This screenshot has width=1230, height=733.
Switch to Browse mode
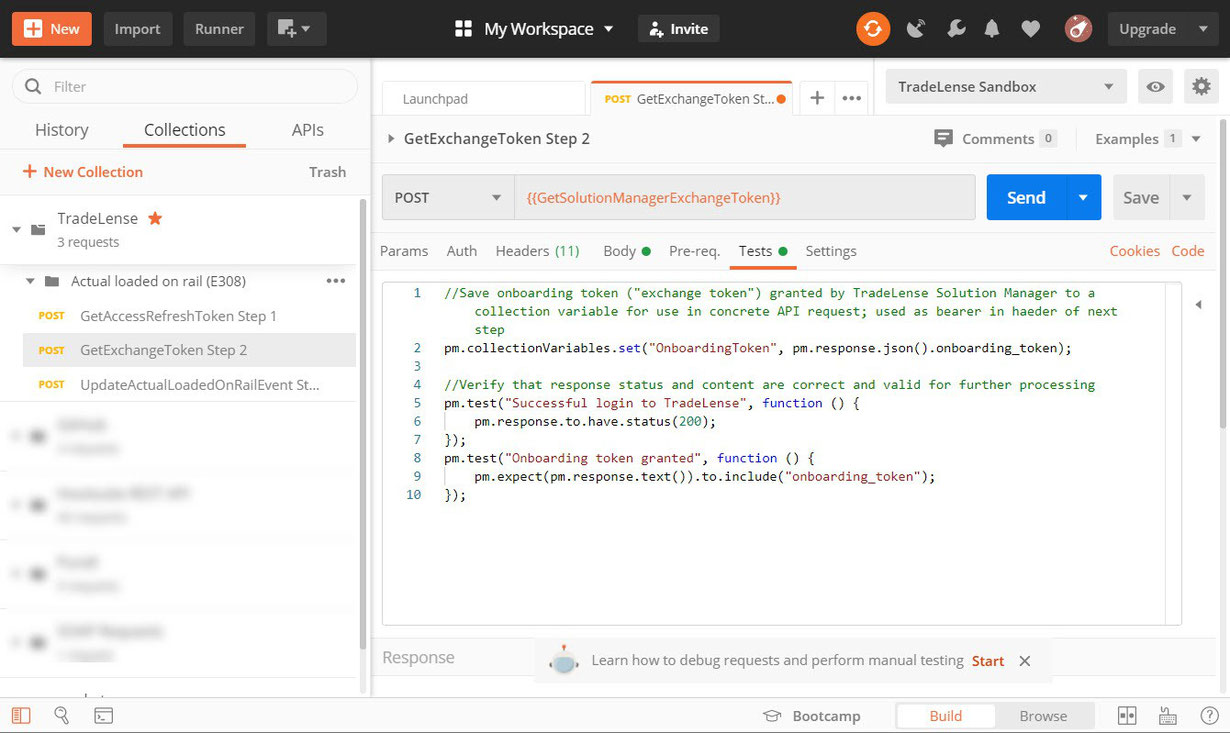pyautogui.click(x=1043, y=716)
